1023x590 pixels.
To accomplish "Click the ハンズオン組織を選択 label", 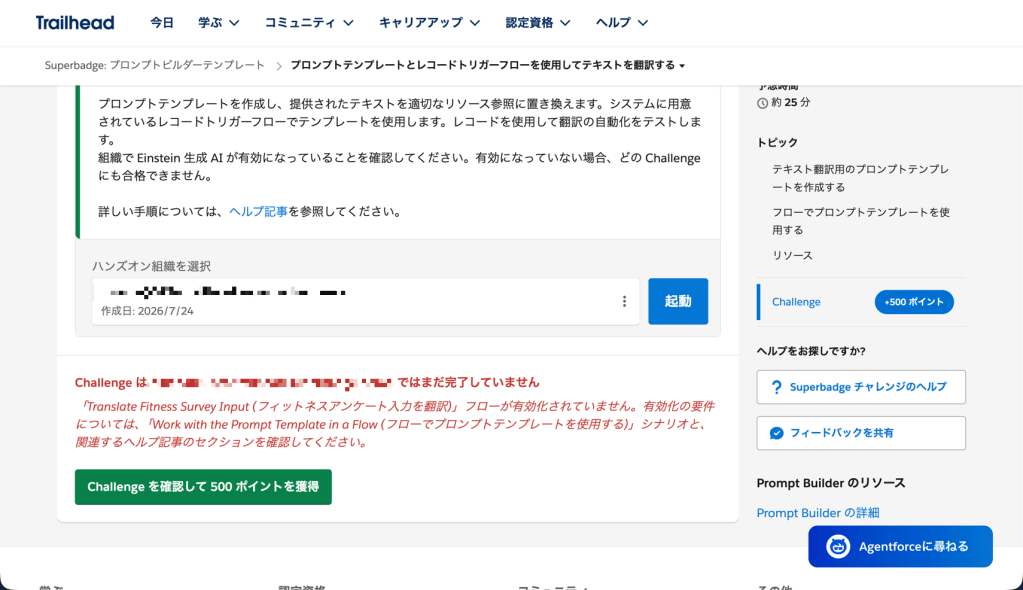I will pyautogui.click(x=151, y=266).
